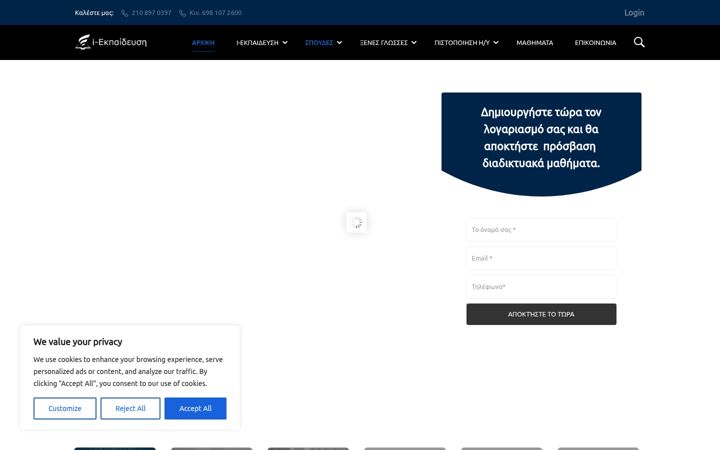Click the Reject All cookies button
This screenshot has height=450, width=720.
tap(130, 408)
